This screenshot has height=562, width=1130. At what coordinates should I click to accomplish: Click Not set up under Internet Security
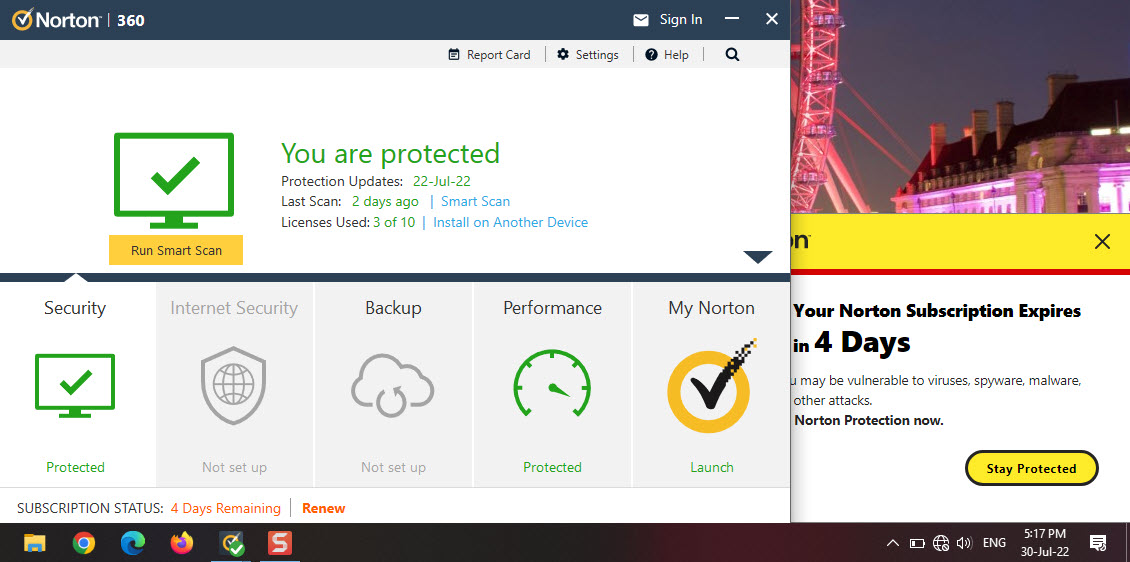[234, 468]
